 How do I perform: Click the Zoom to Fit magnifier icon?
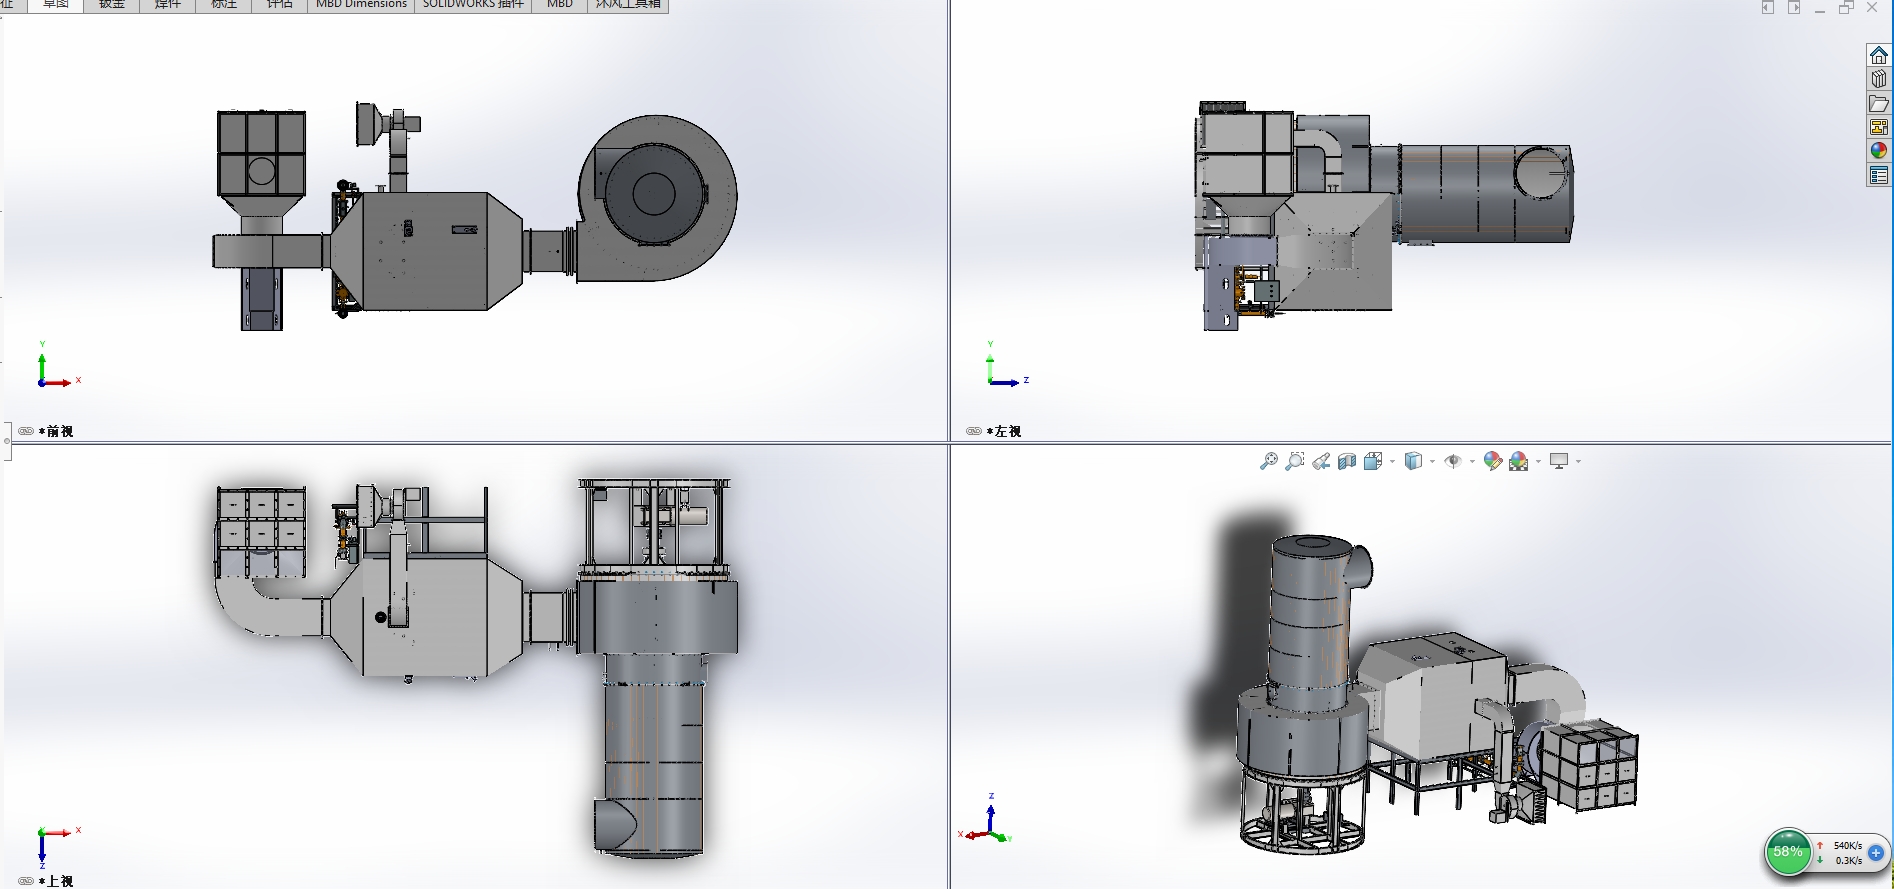pyautogui.click(x=1268, y=461)
